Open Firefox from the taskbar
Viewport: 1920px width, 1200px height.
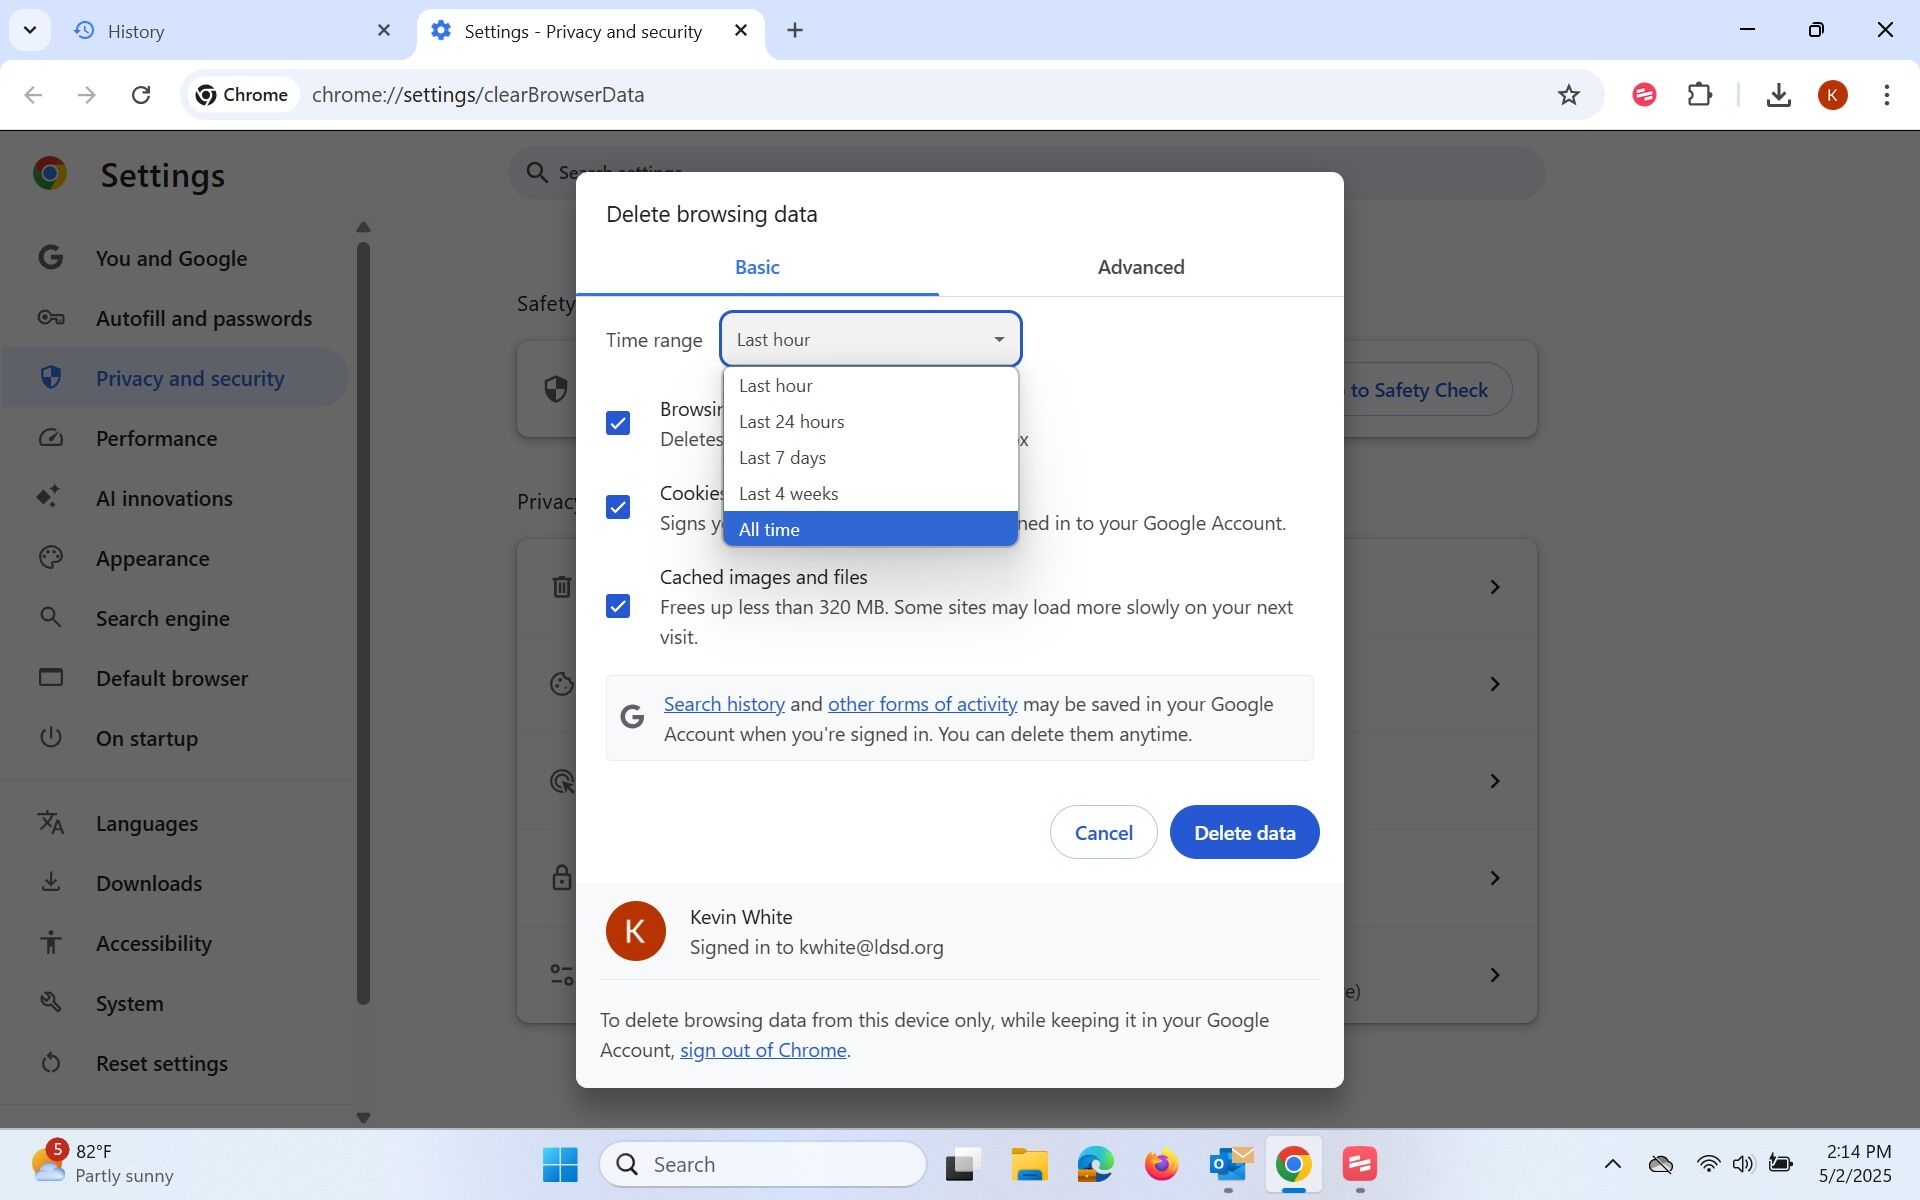point(1161,1164)
